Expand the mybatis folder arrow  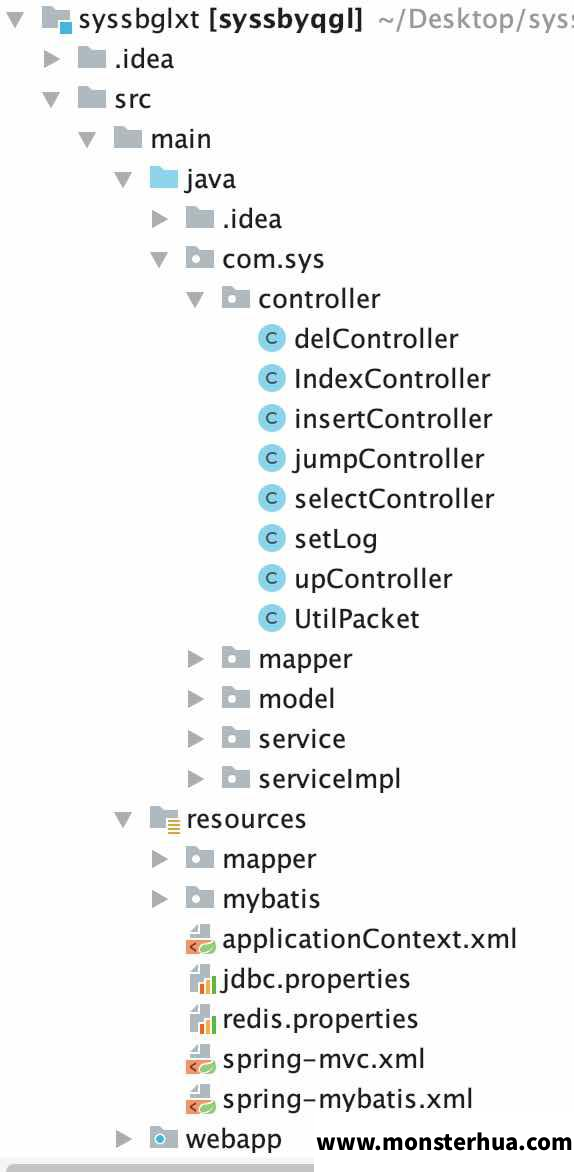tap(159, 899)
